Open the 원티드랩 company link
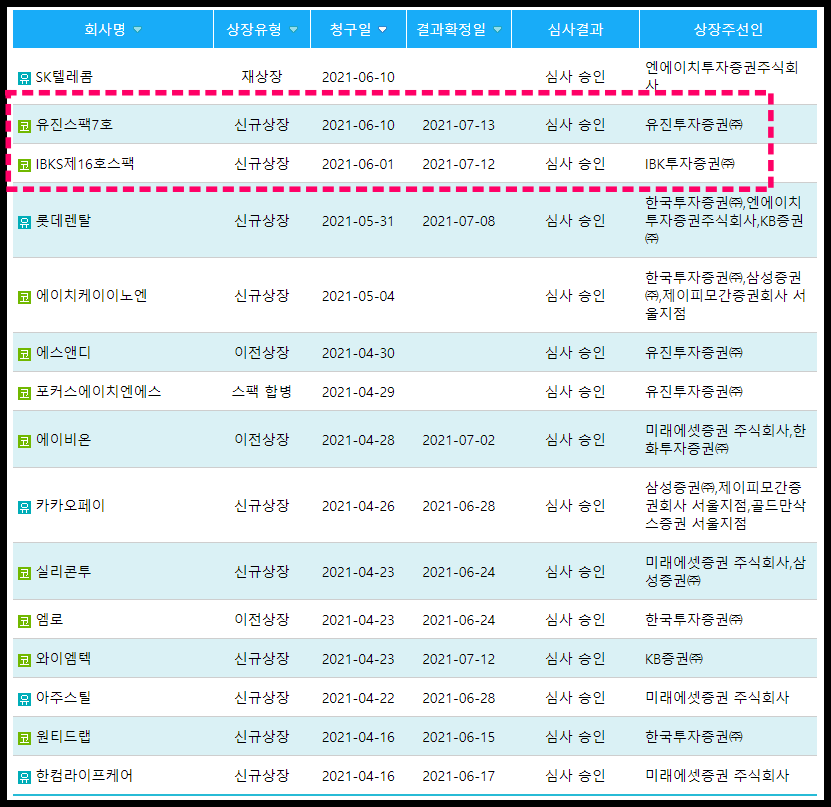Viewport: 831px width, 807px height. pyautogui.click(x=63, y=737)
